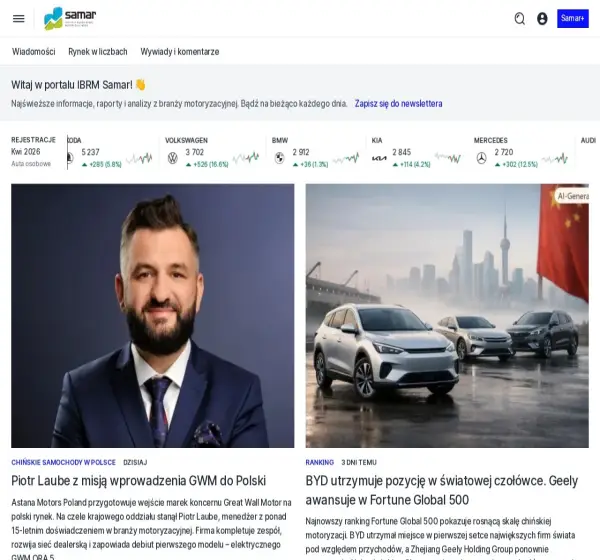Image resolution: width=600 pixels, height=560 pixels.
Task: Click the 3 DNI TEMU label
Action: point(359,462)
